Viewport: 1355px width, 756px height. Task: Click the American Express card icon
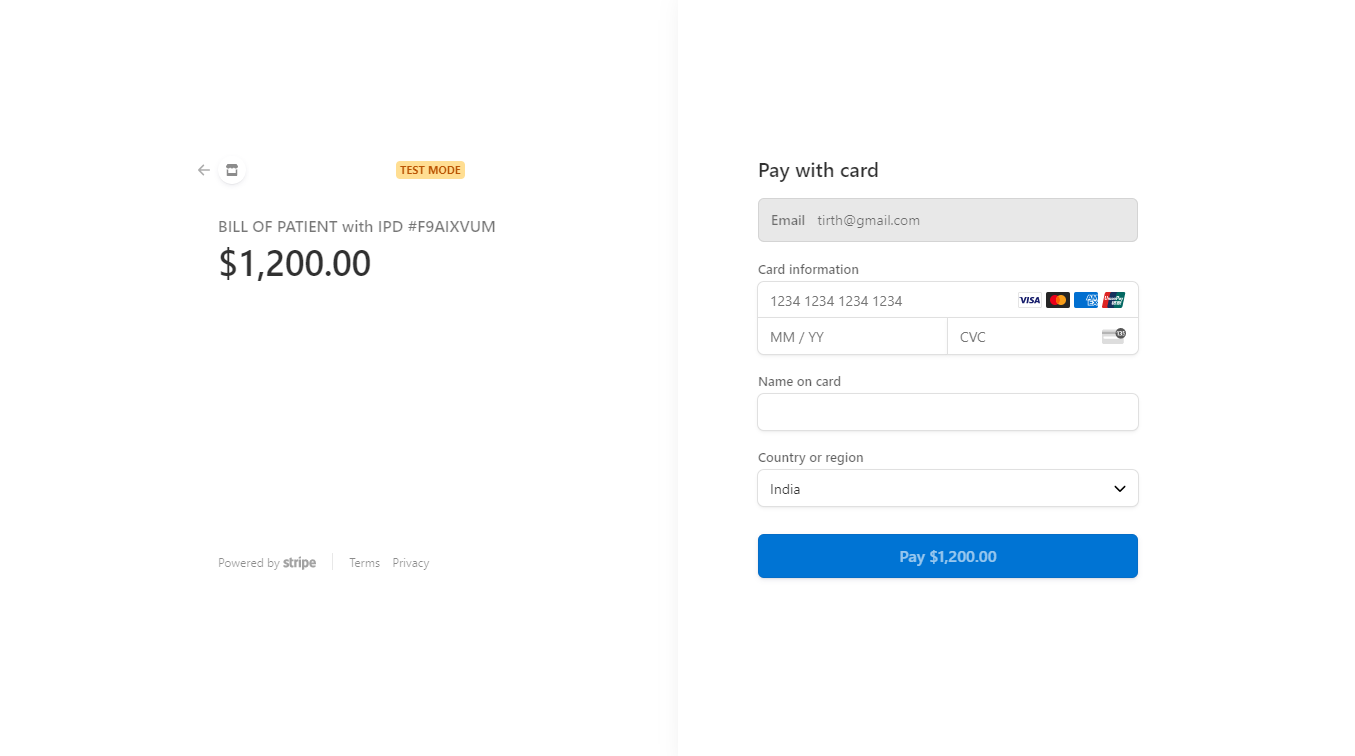(x=1086, y=300)
